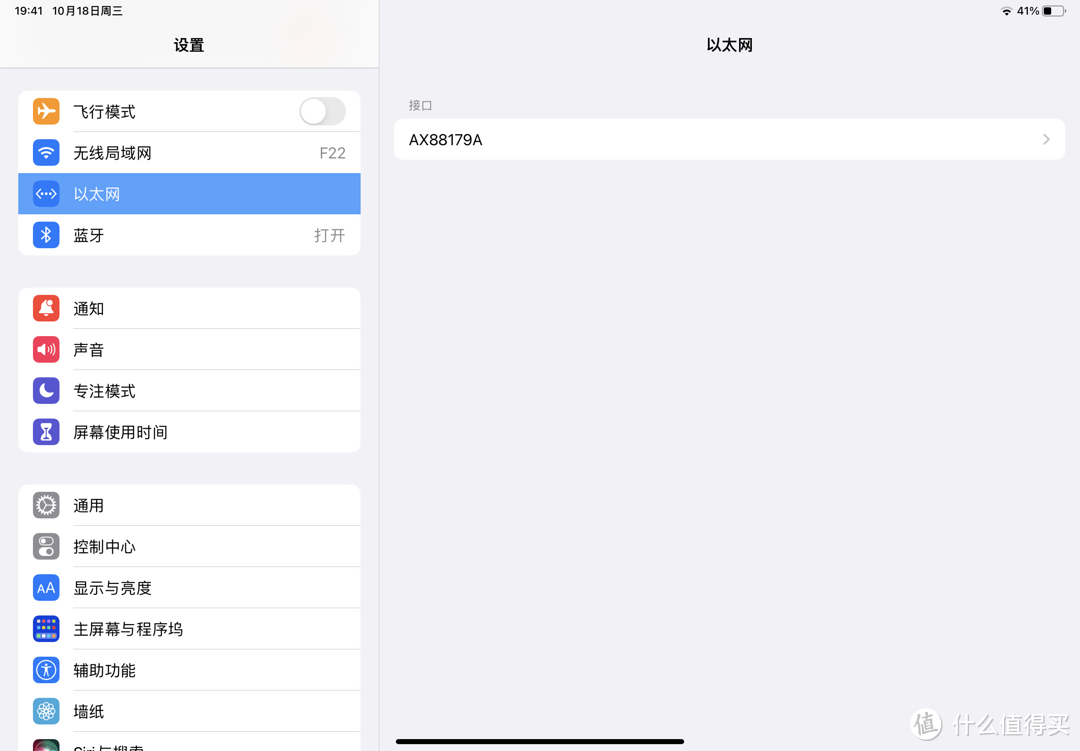Tap the Wallpaper flower icon
This screenshot has width=1080, height=751.
(x=46, y=711)
